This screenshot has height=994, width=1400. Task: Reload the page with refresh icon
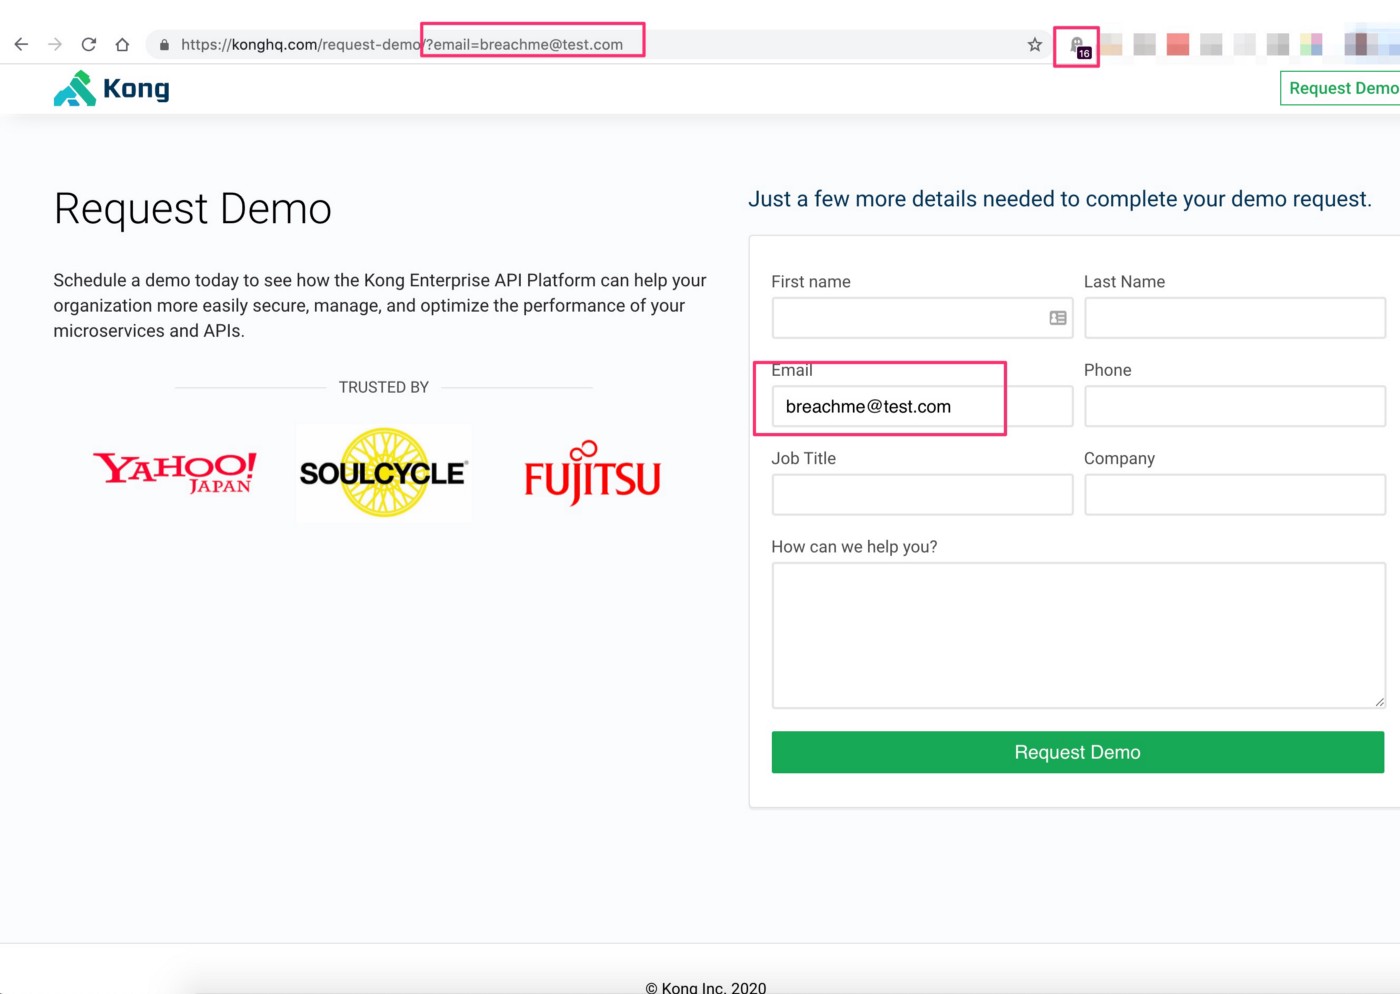[x=89, y=44]
